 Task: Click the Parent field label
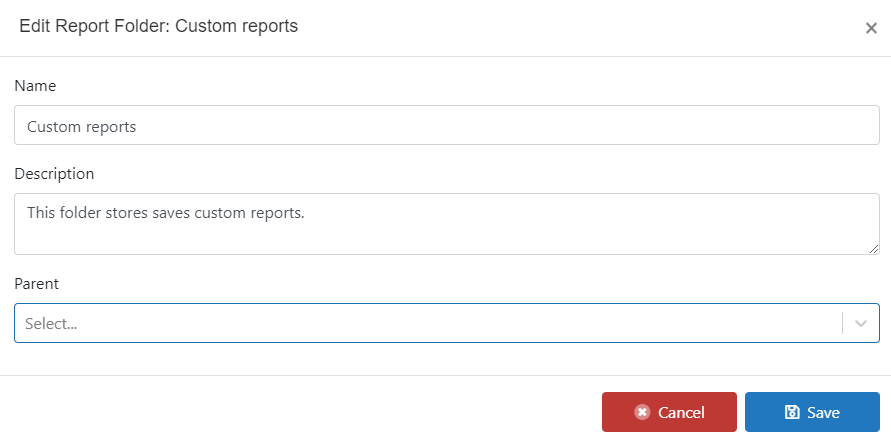click(x=36, y=284)
